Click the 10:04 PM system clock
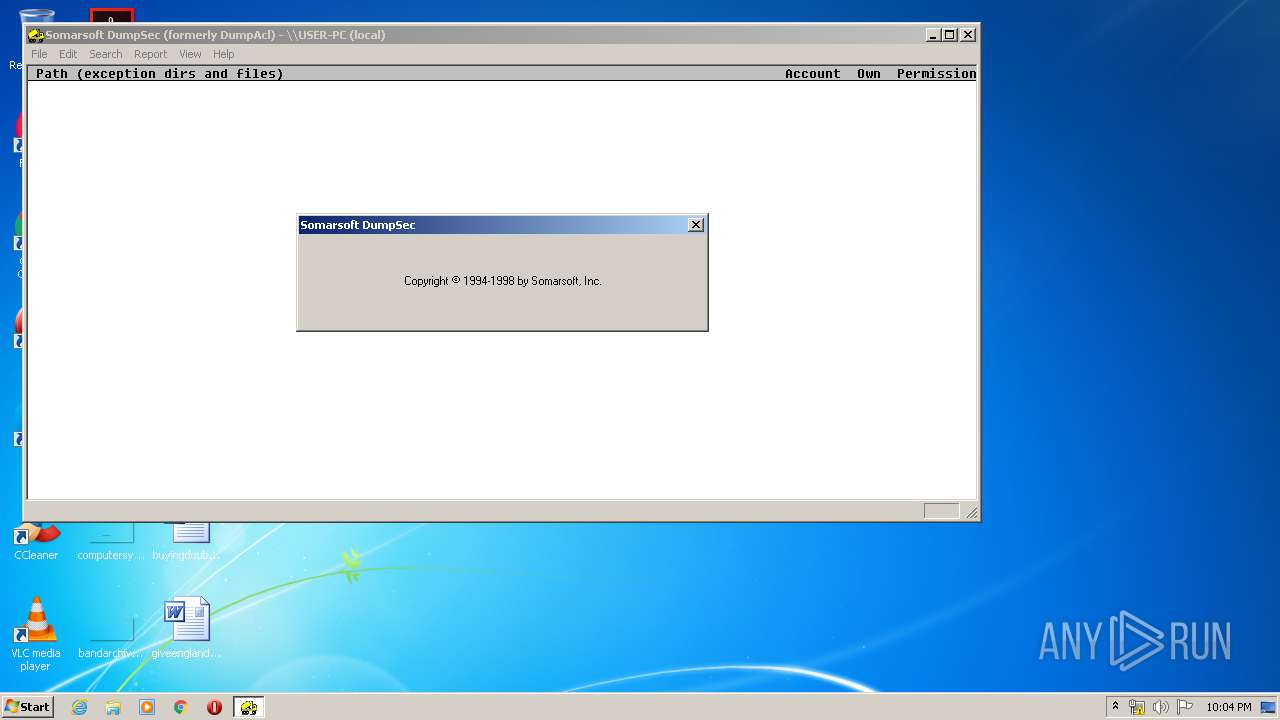 [1228, 707]
